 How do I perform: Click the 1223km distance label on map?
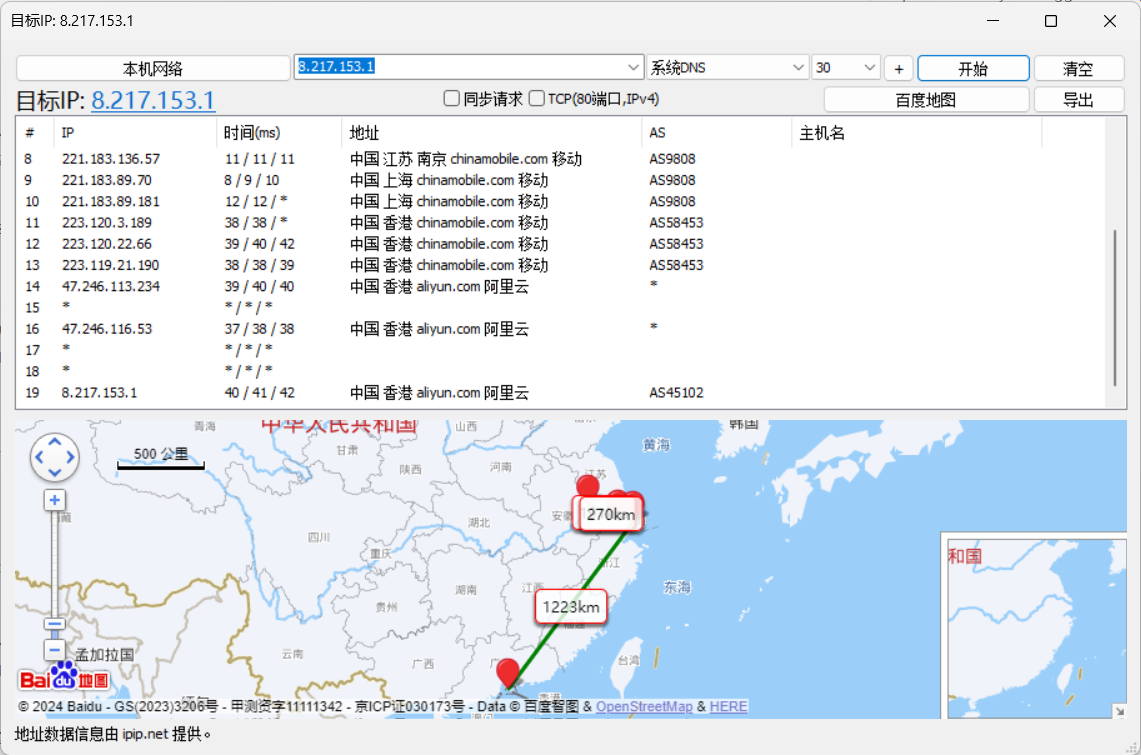[571, 607]
